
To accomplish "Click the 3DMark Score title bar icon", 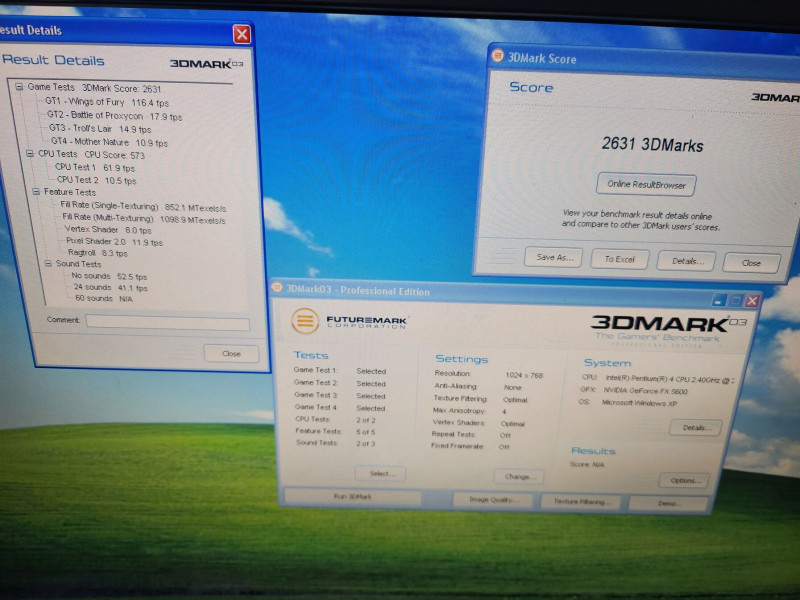I will click(498, 56).
